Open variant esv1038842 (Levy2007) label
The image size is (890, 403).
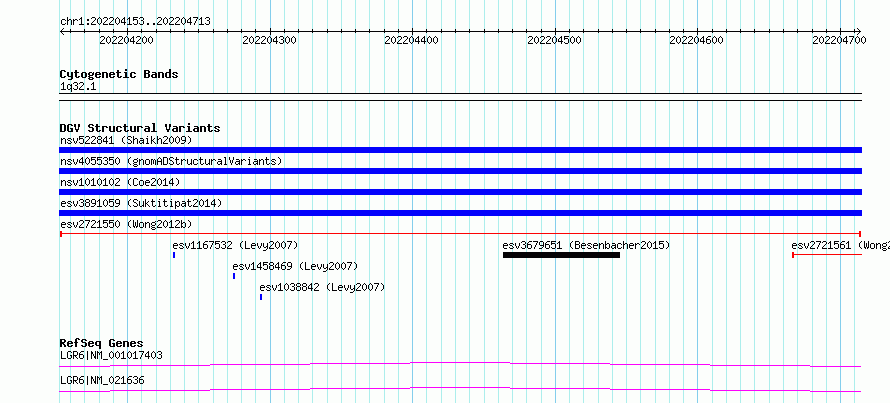click(322, 288)
